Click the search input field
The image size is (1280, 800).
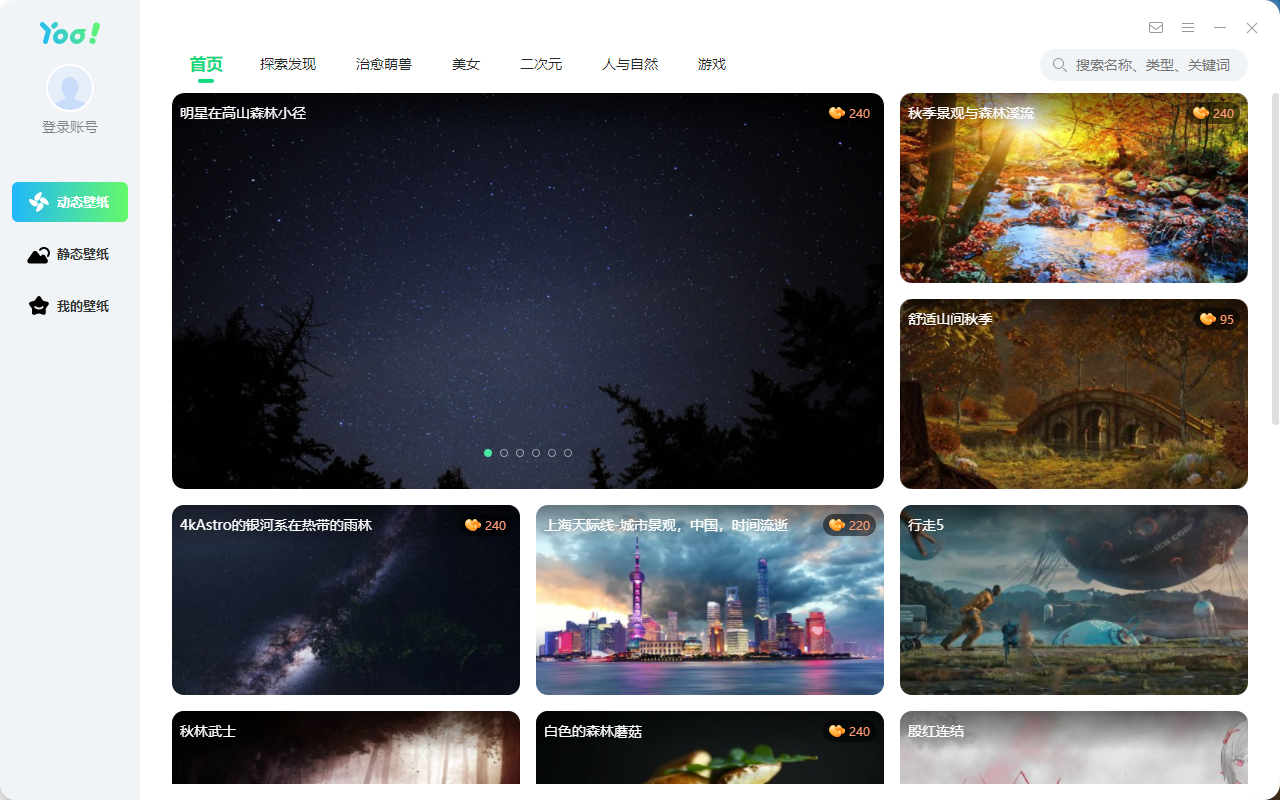[x=1152, y=65]
